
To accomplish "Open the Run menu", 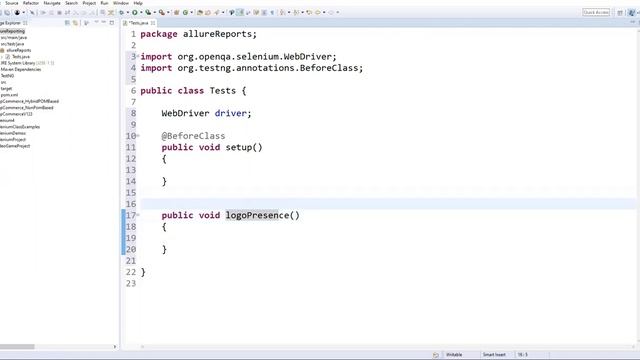I will pos(104,3).
